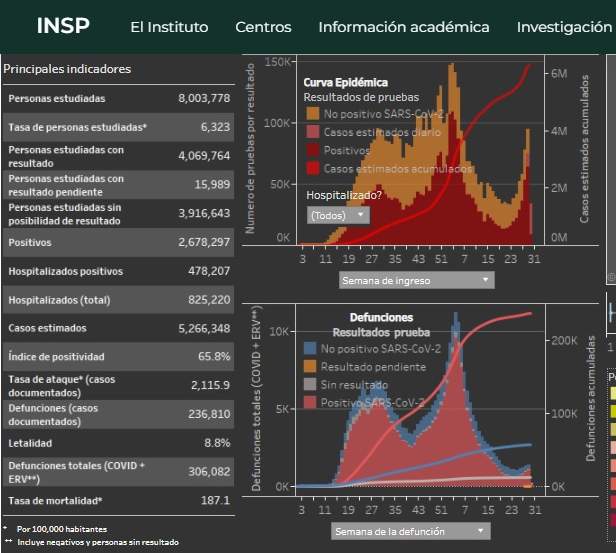Screen dimensions: 616x553
Task: Open the Semana de ingreso dropdown
Action: coord(416,281)
